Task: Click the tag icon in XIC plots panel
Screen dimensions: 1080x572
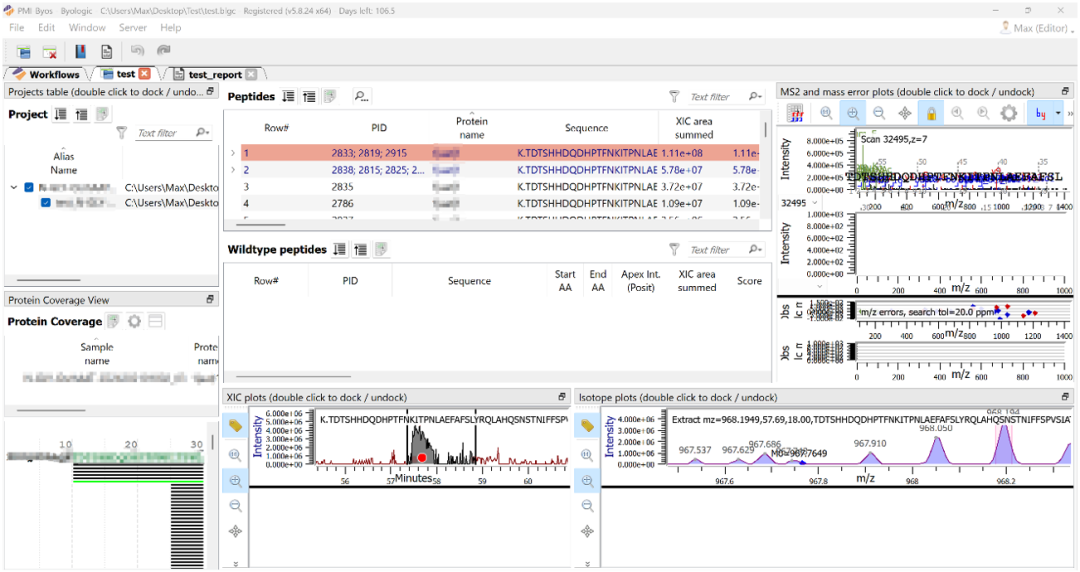Action: (x=235, y=426)
